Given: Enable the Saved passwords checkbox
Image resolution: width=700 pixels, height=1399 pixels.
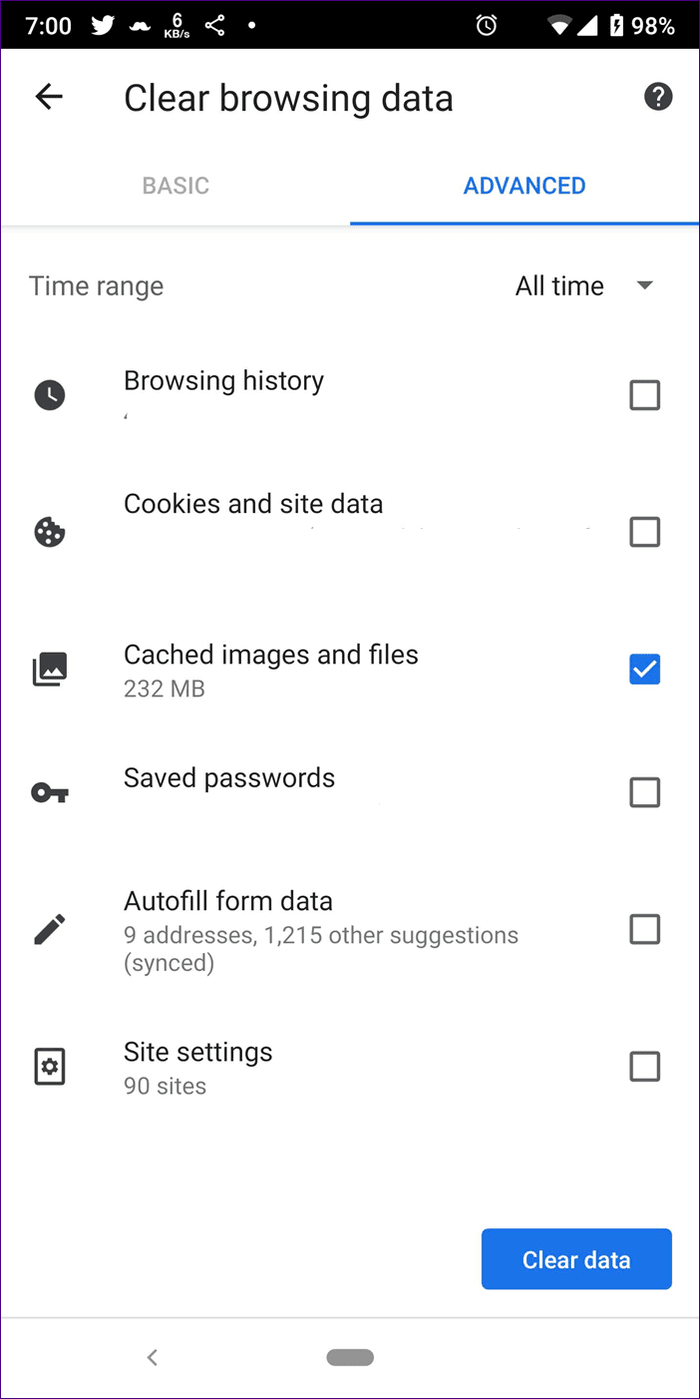Looking at the screenshot, I should point(645,793).
